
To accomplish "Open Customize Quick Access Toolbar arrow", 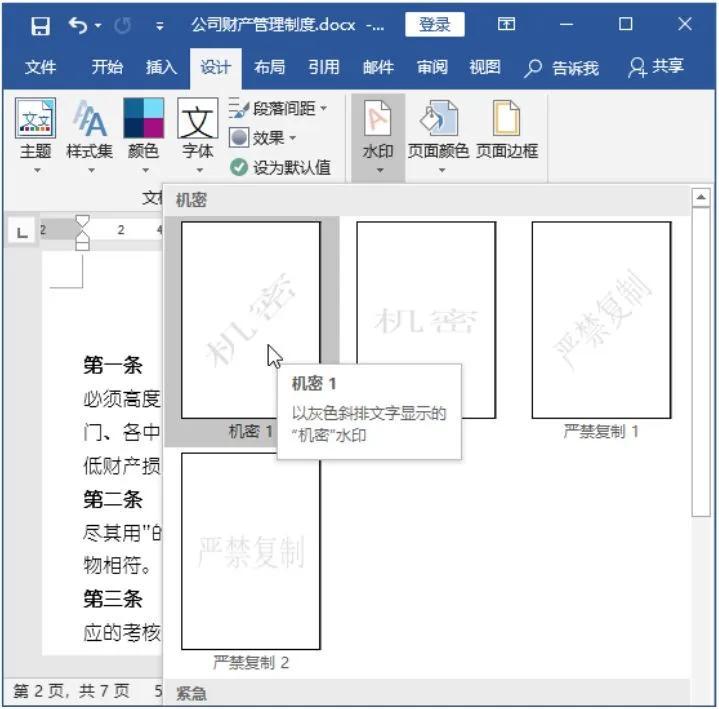I will point(160,26).
